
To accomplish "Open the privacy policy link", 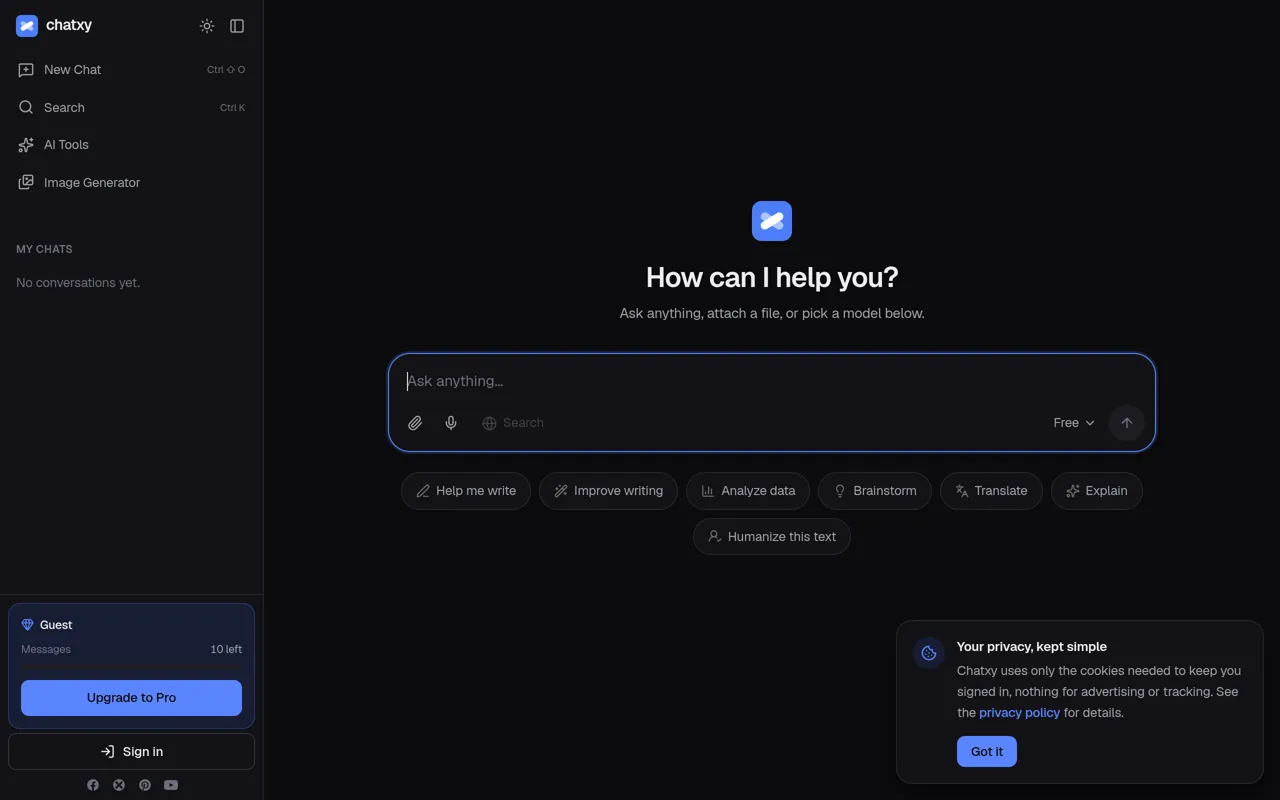I will coord(1019,713).
